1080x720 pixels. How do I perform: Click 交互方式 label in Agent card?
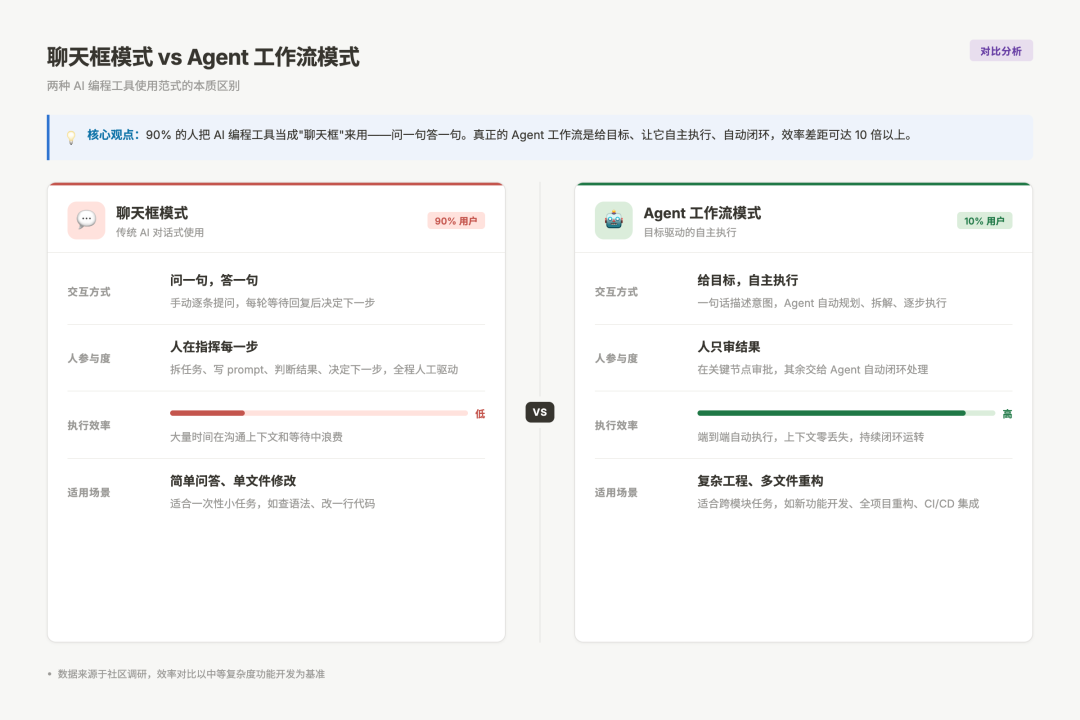tap(616, 291)
